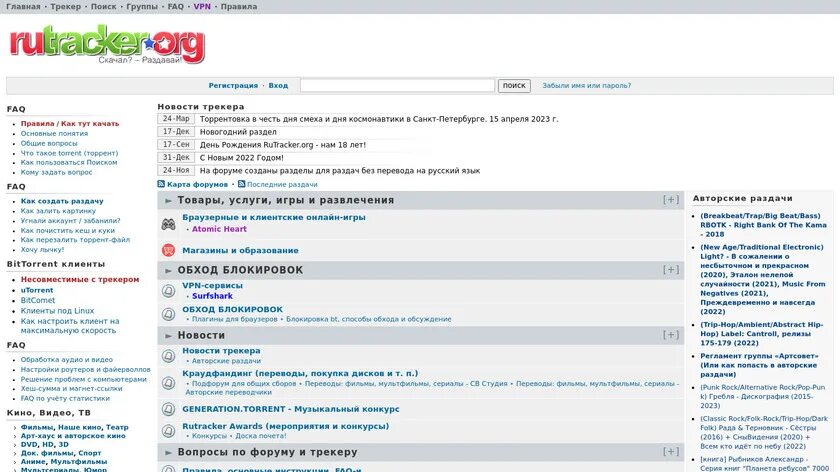Open Плагины для браузеров subforum
Viewport: 840px width, 472px height.
[x=235, y=319]
